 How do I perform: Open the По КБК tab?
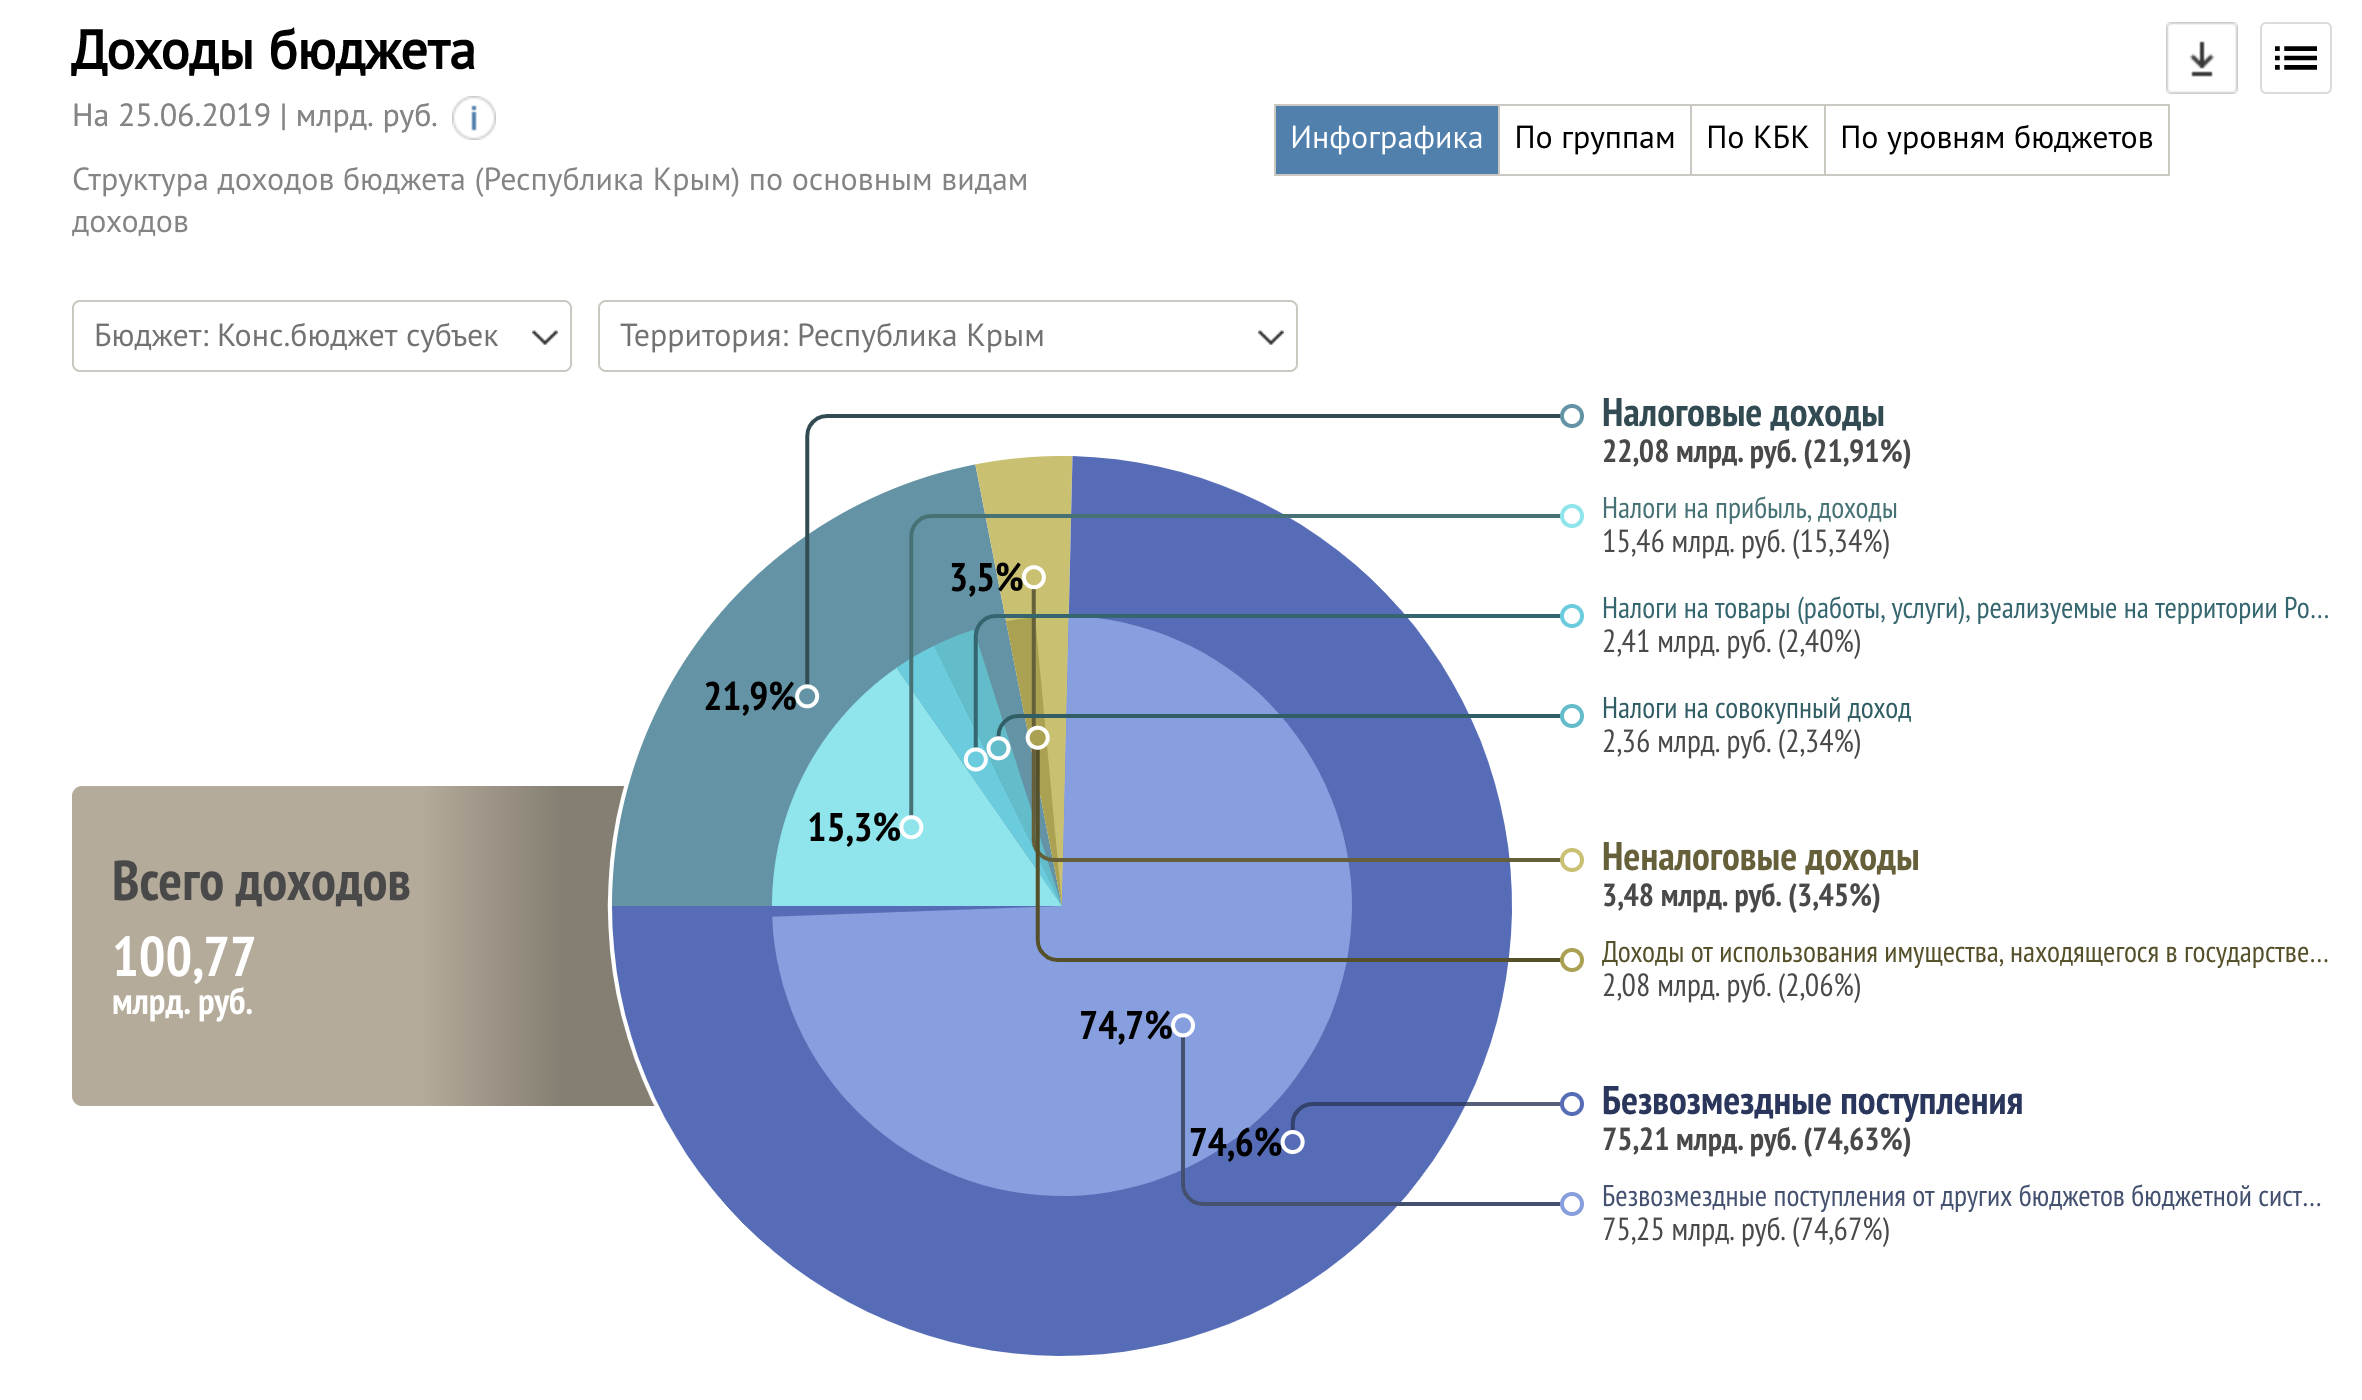coord(1757,139)
